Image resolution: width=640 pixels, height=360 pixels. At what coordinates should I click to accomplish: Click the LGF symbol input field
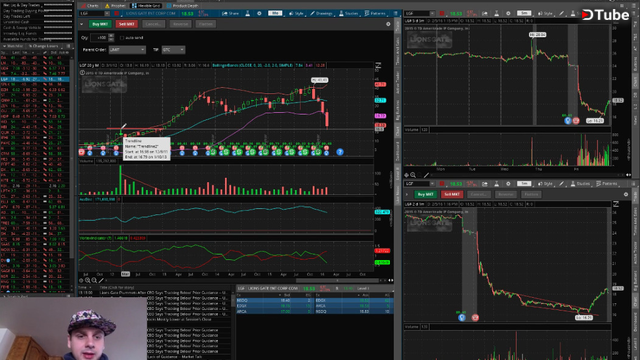(92, 13)
